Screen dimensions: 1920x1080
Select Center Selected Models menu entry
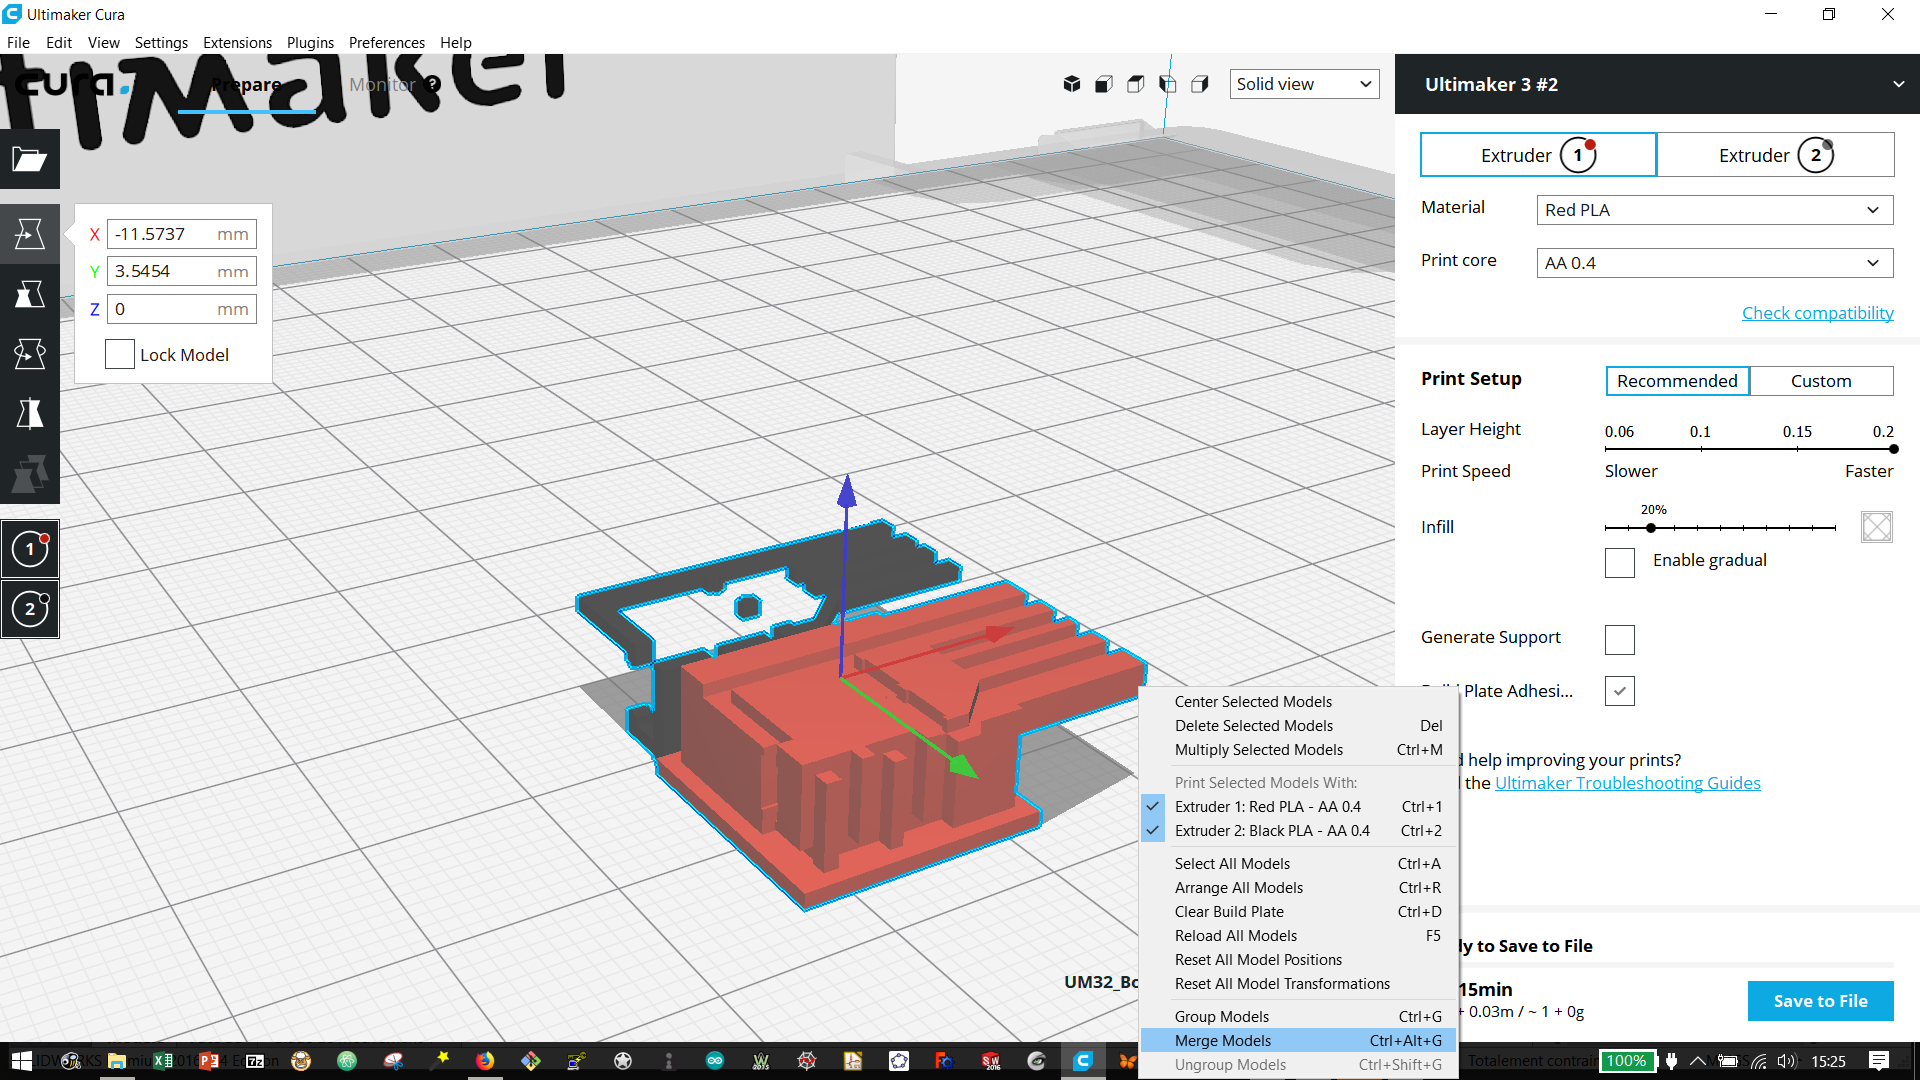pyautogui.click(x=1298, y=702)
